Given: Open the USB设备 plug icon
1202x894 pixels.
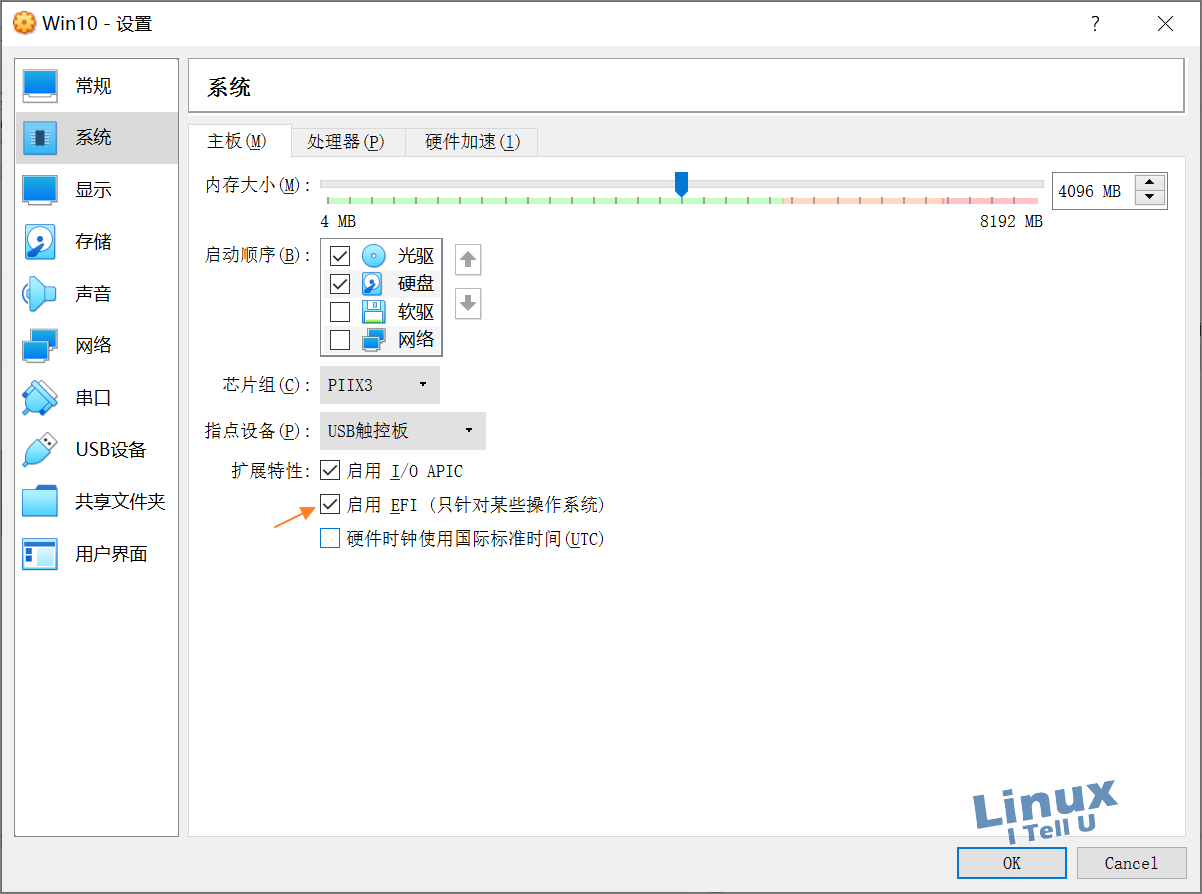Looking at the screenshot, I should click(40, 450).
